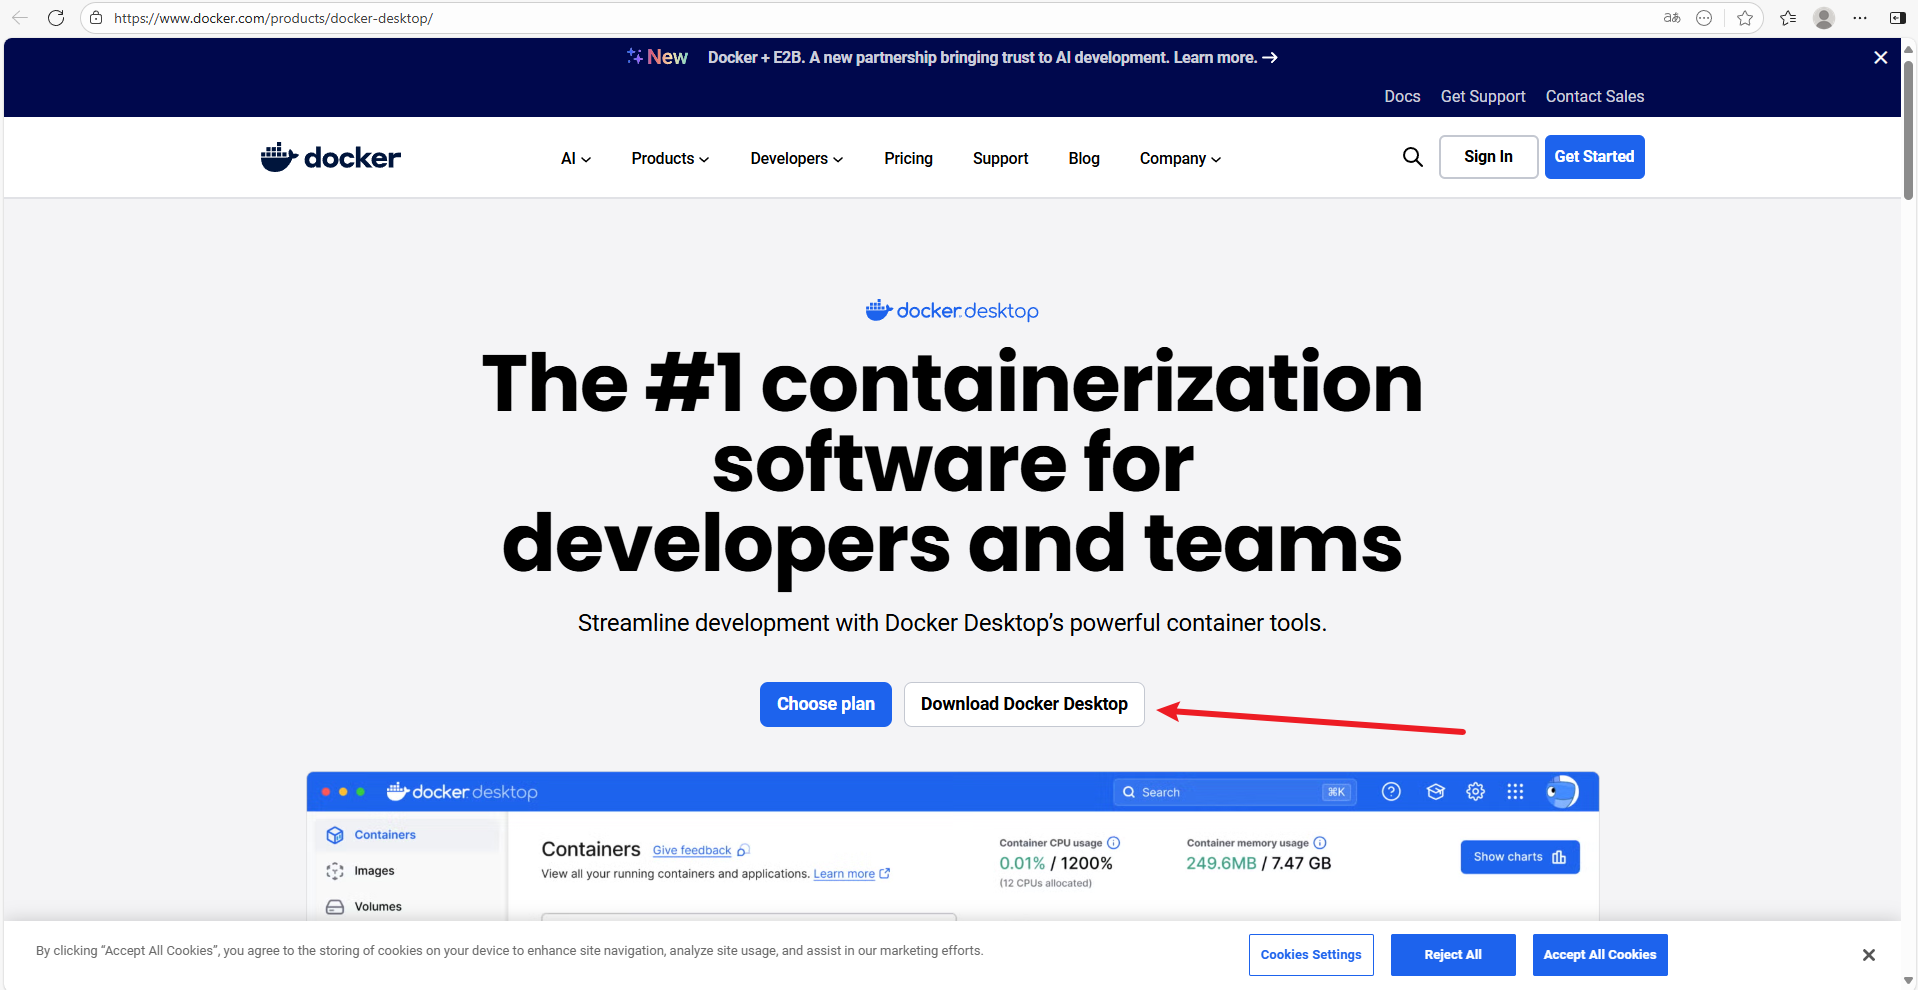Expand the Products dropdown menu
Screen dimensions: 1918x990
pos(670,158)
